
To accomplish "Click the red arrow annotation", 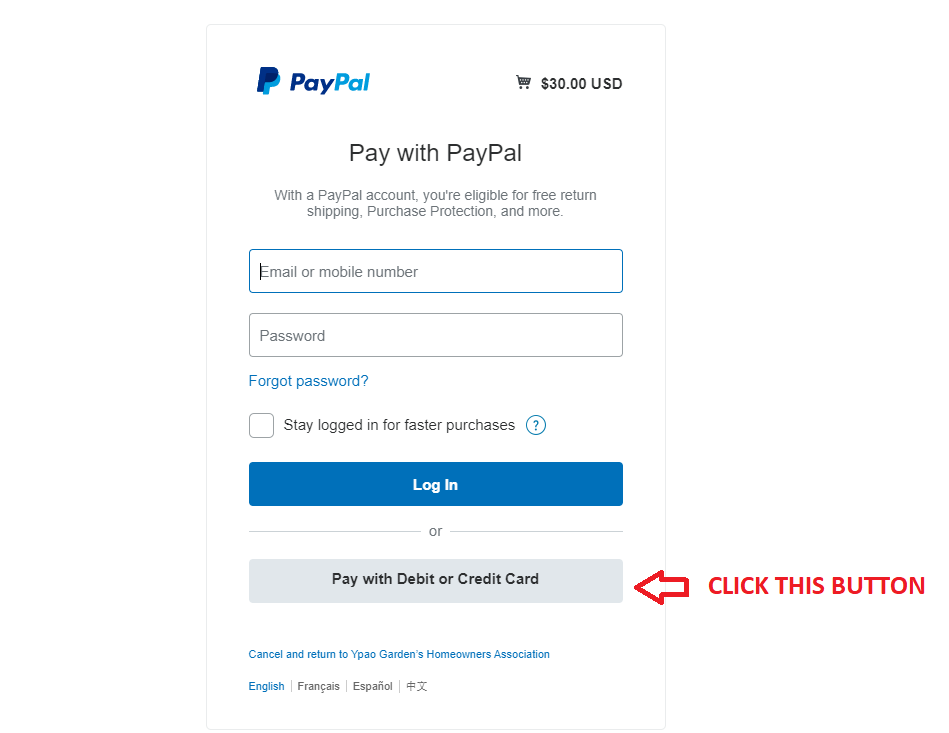I will click(662, 587).
